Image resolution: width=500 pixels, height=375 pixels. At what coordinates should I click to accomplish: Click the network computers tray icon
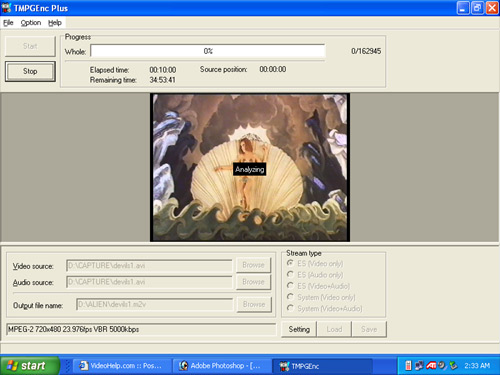pyautogui.click(x=419, y=365)
